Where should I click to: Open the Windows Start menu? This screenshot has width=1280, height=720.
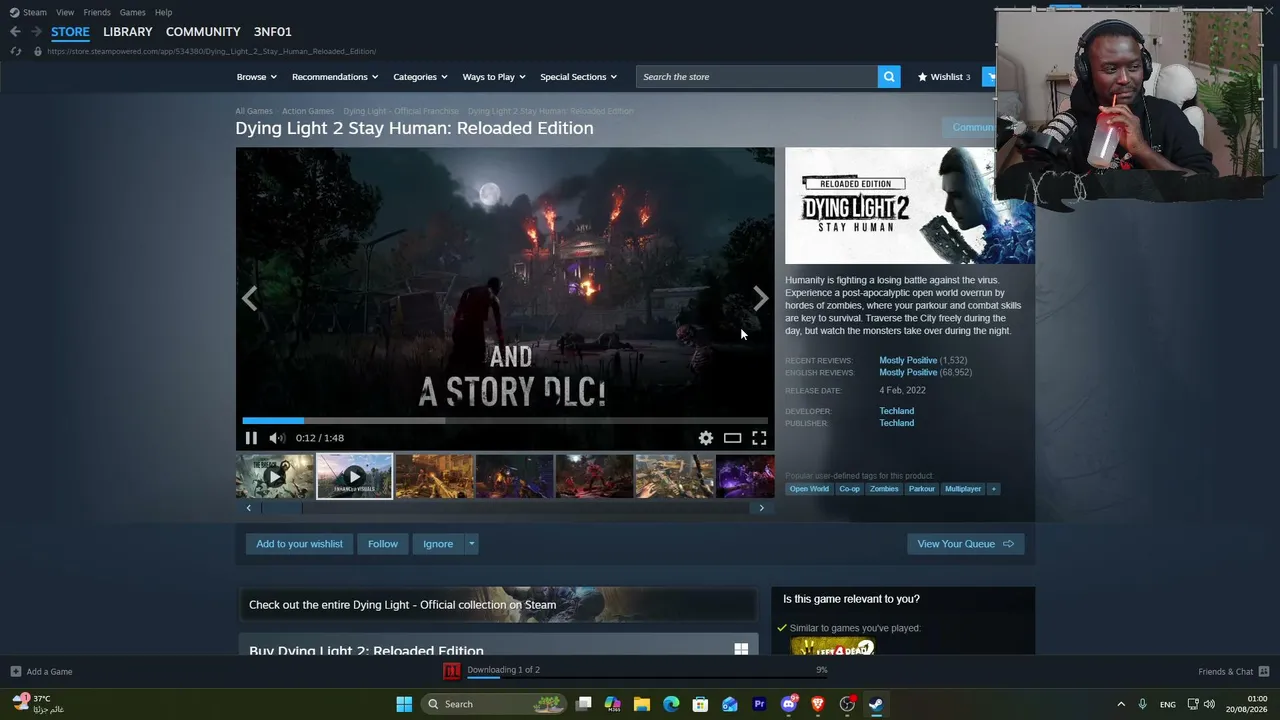404,704
